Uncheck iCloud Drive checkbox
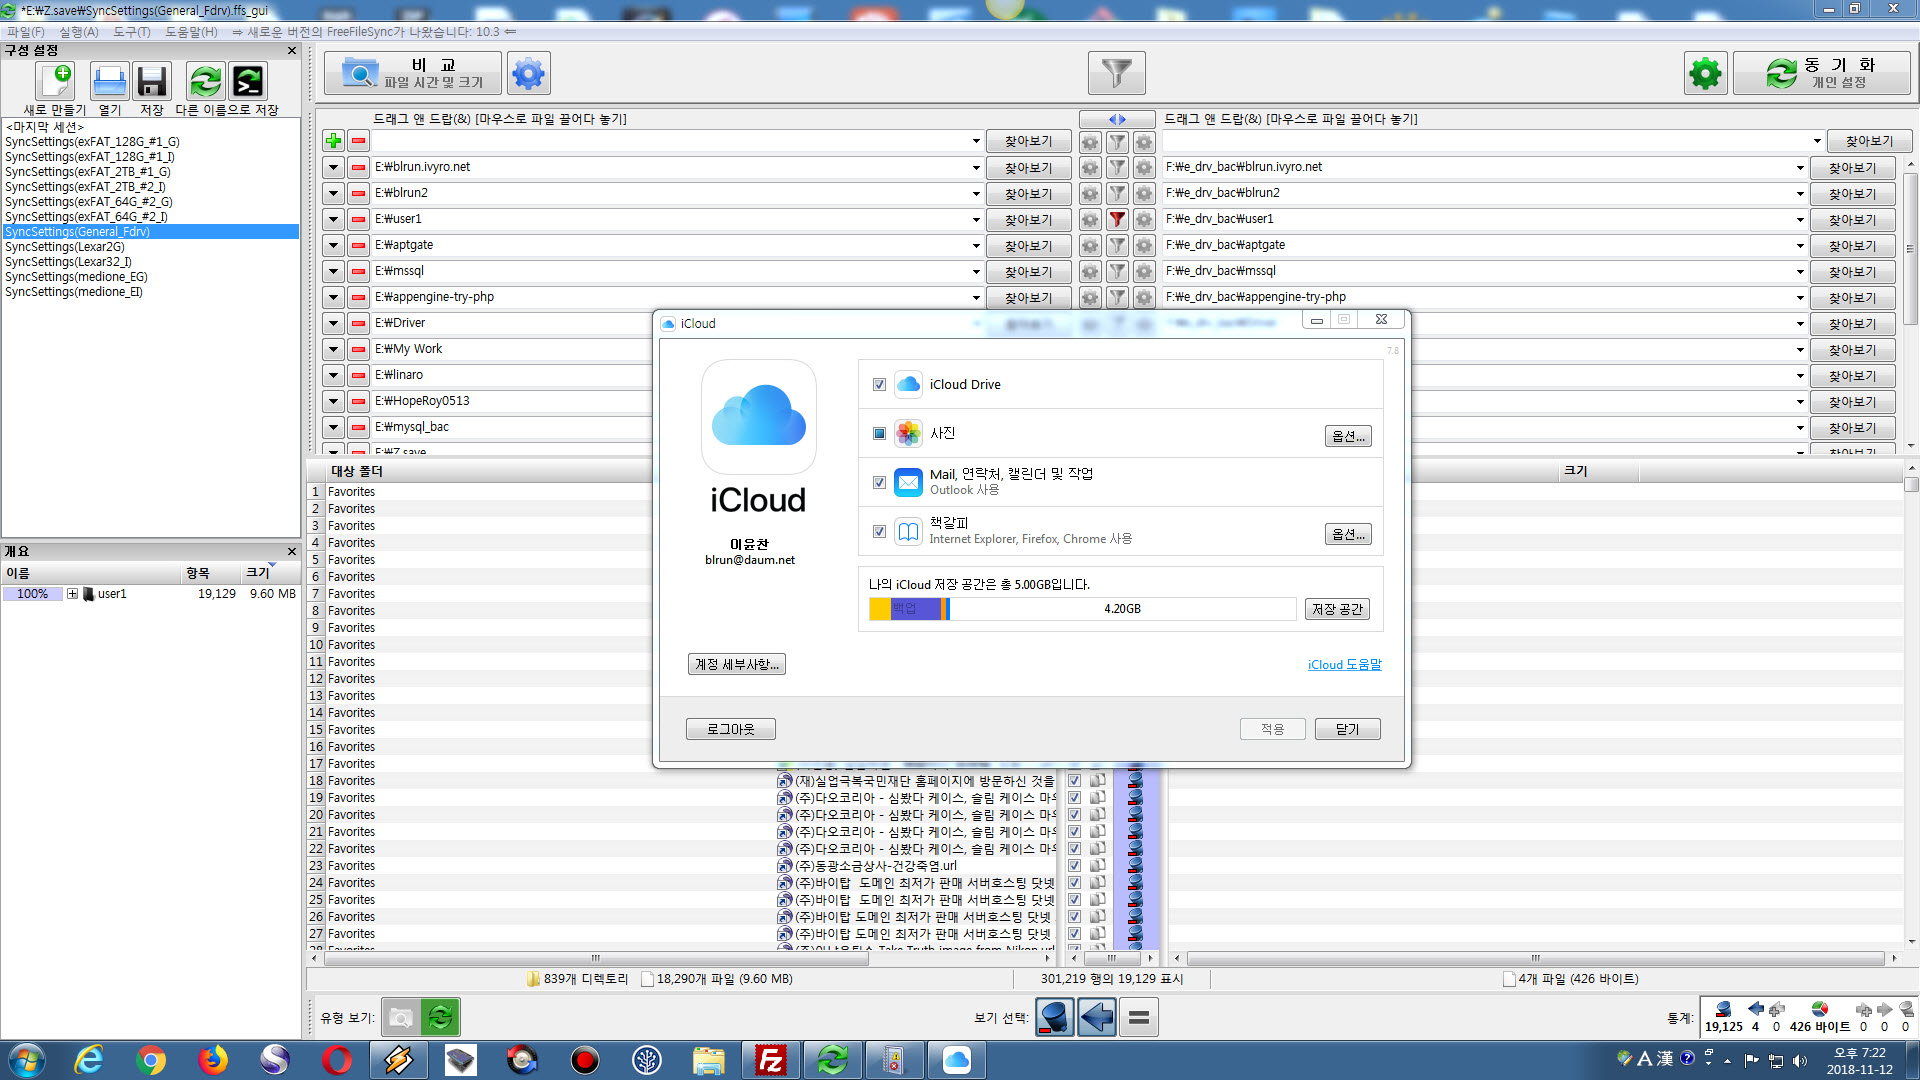The image size is (1920, 1080). [x=879, y=384]
